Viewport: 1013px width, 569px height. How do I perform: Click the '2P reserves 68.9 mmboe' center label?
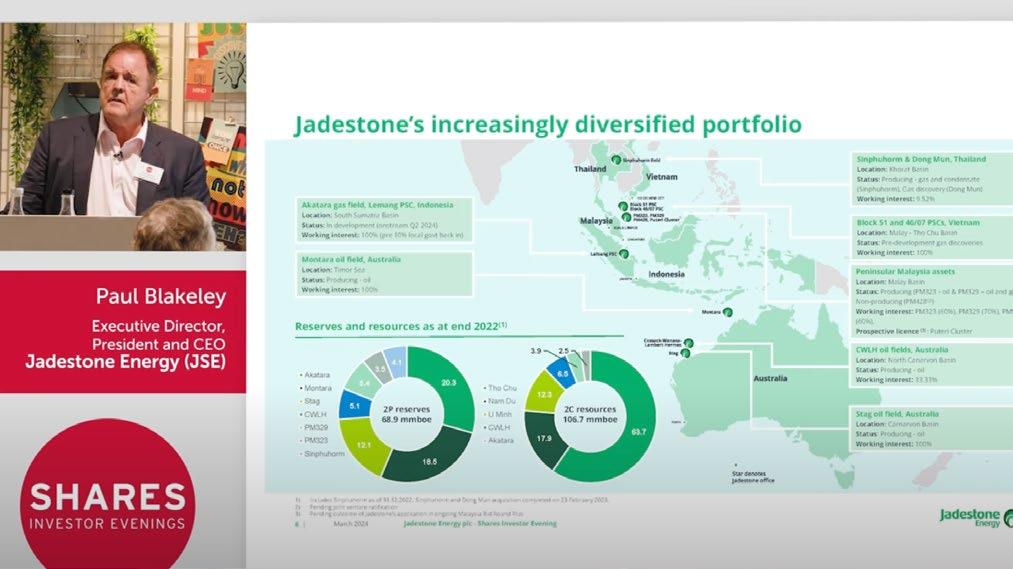coord(406,414)
